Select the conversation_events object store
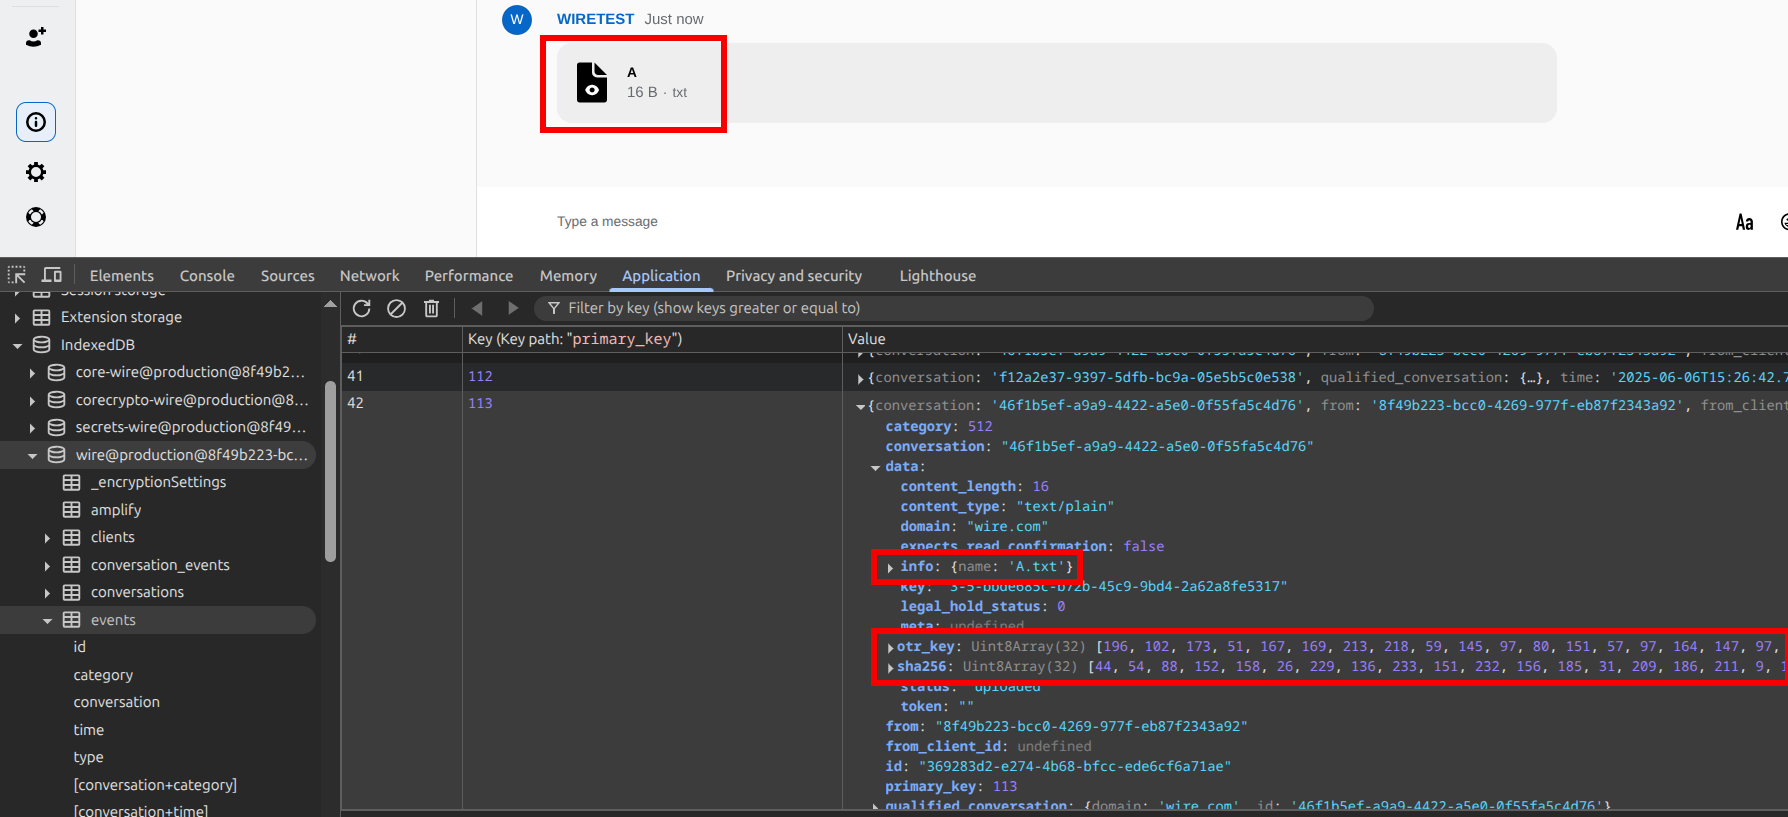 click(160, 565)
